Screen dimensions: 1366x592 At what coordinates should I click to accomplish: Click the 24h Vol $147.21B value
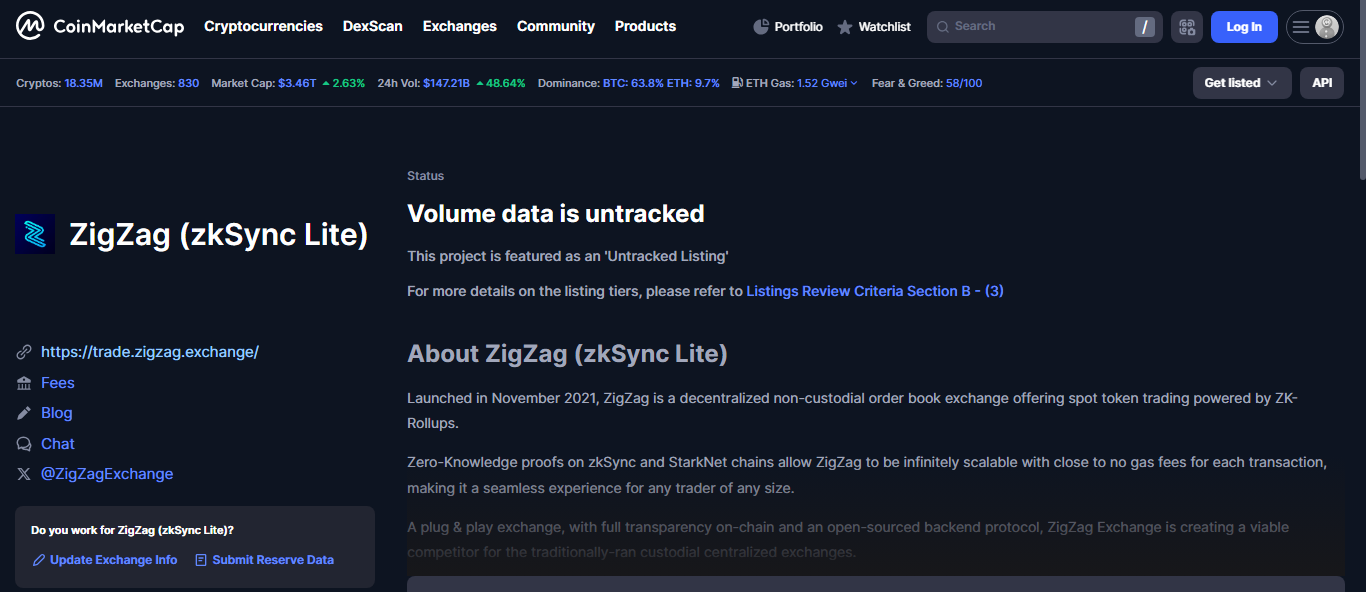446,83
